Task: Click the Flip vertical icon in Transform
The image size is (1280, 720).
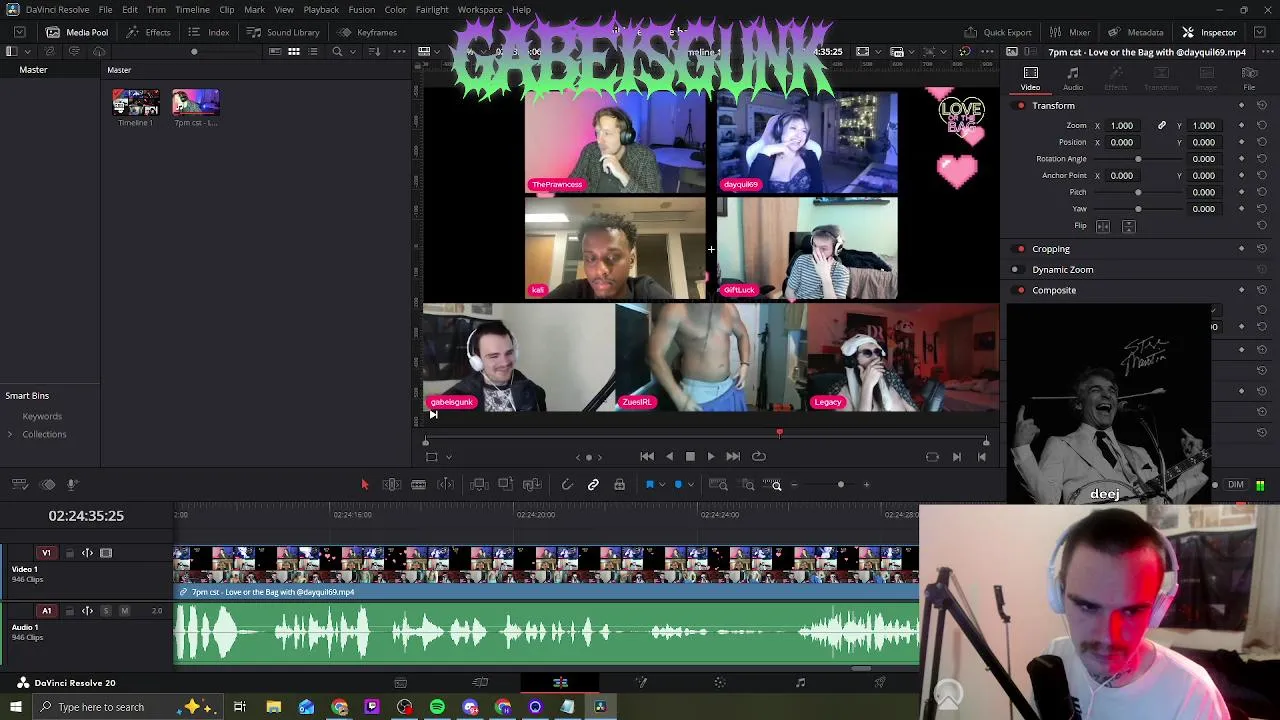Action: tap(1128, 226)
